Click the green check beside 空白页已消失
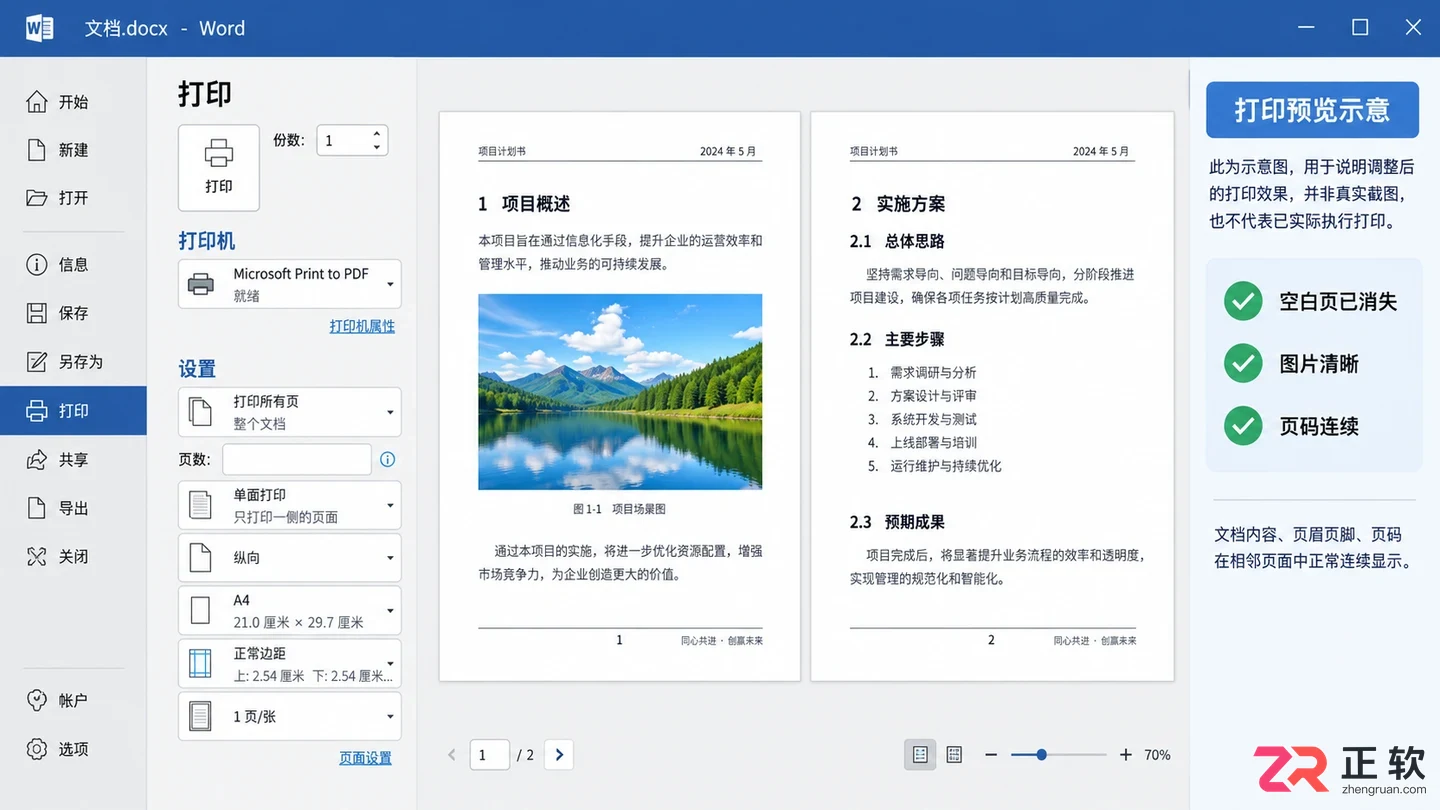Viewport: 1440px width, 810px height. [1243, 301]
